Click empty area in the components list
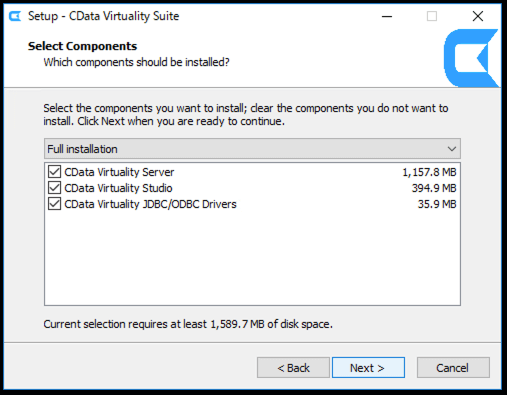The image size is (507, 395). point(252,258)
